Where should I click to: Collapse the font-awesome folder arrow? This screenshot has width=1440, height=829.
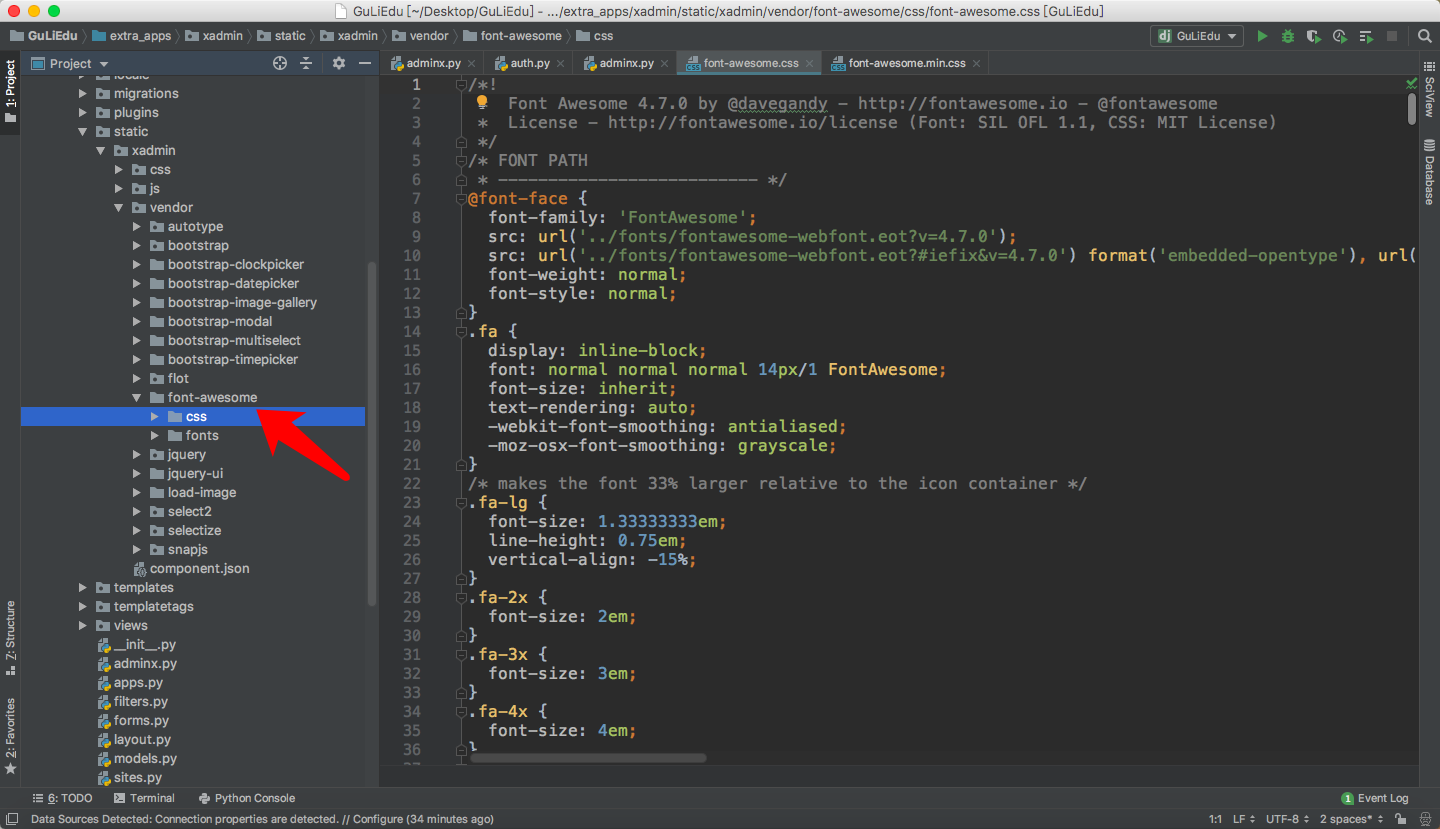point(137,397)
